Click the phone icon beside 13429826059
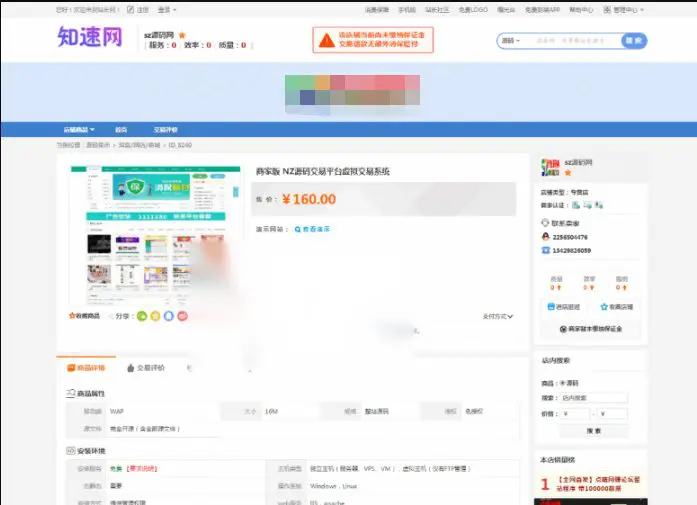Image resolution: width=697 pixels, height=505 pixels. coord(545,250)
